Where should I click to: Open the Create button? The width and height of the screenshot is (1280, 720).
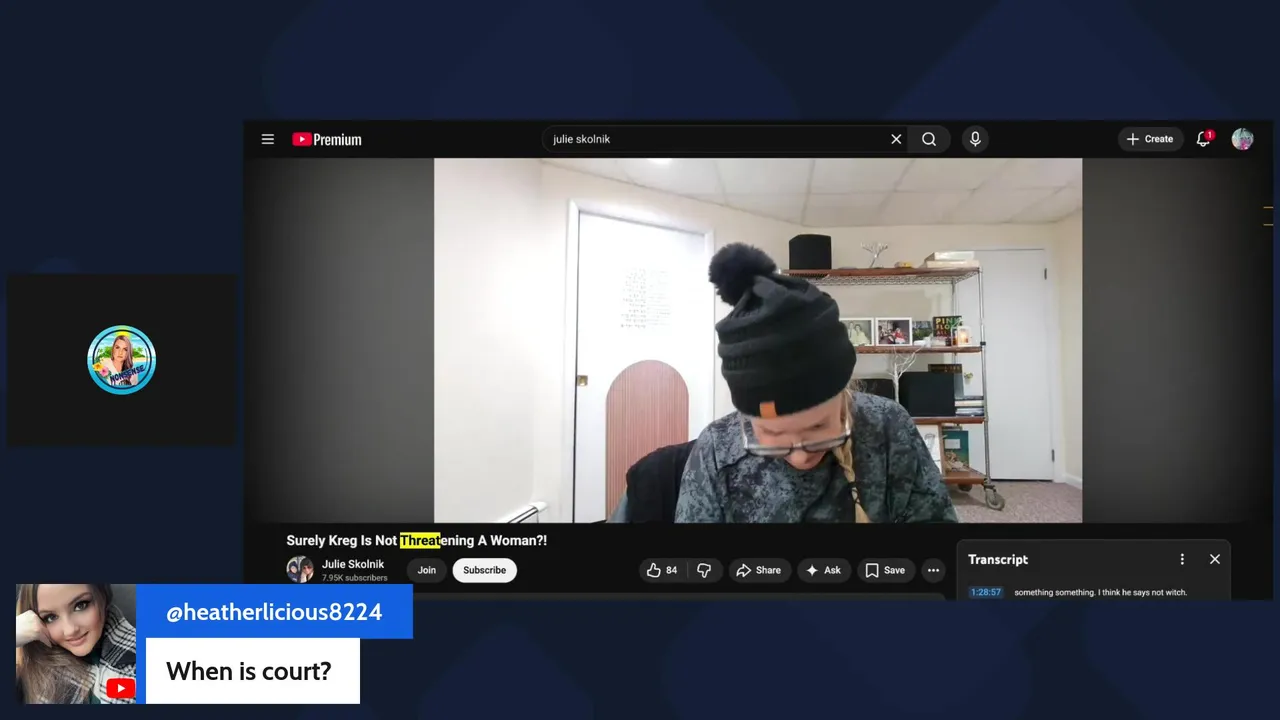(x=1150, y=139)
